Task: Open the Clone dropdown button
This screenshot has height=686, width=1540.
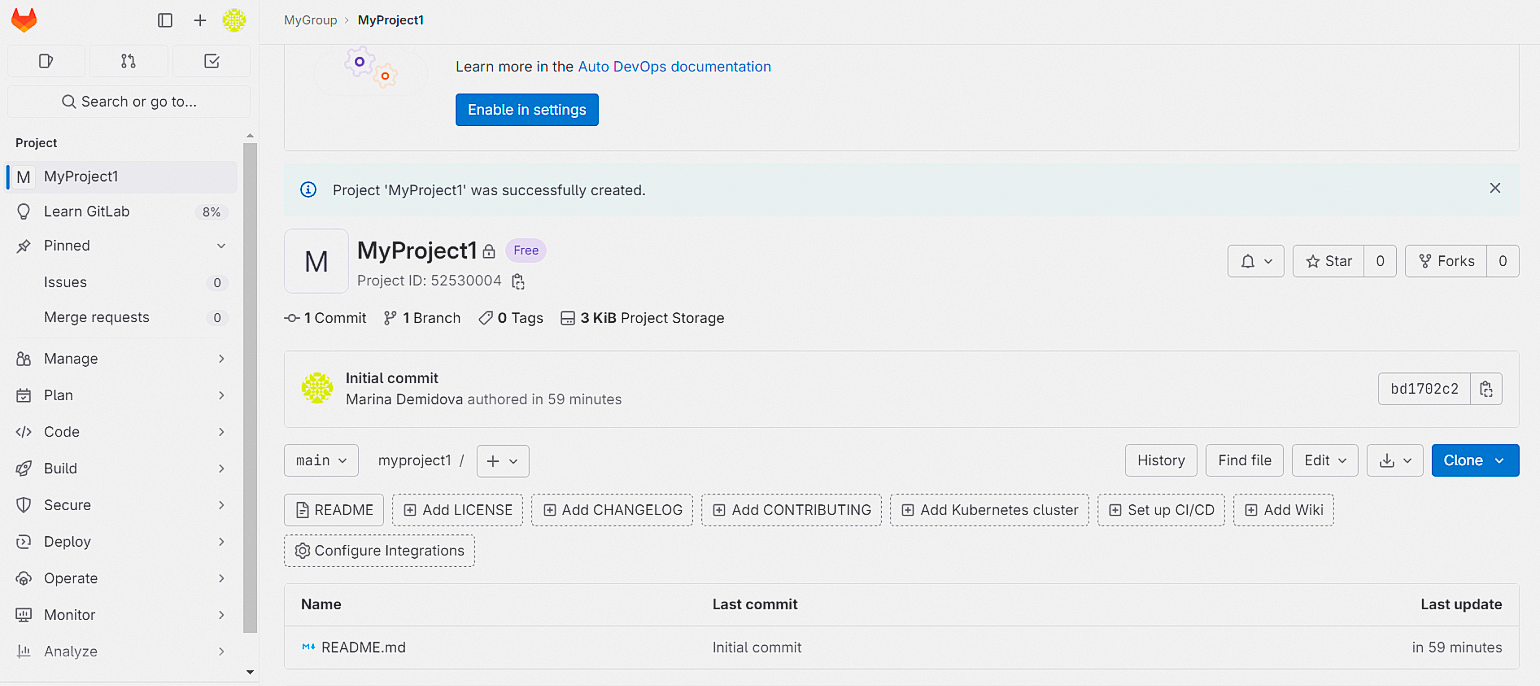Action: click(x=1475, y=460)
